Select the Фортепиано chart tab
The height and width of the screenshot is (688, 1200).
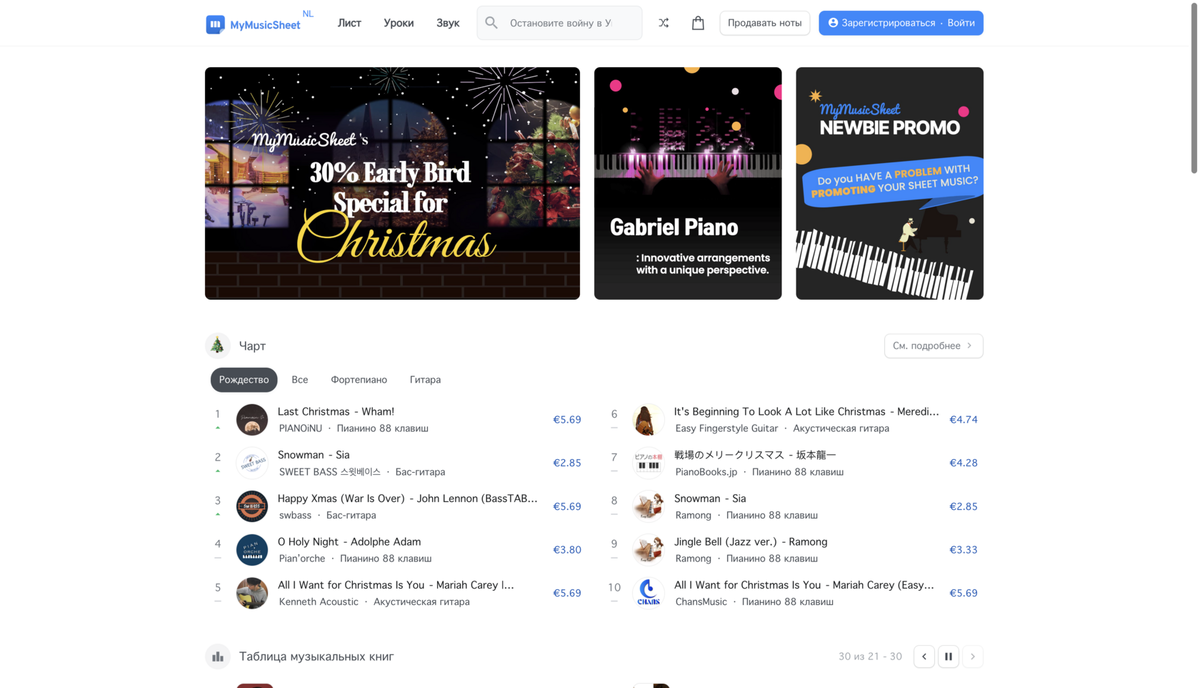click(x=359, y=380)
